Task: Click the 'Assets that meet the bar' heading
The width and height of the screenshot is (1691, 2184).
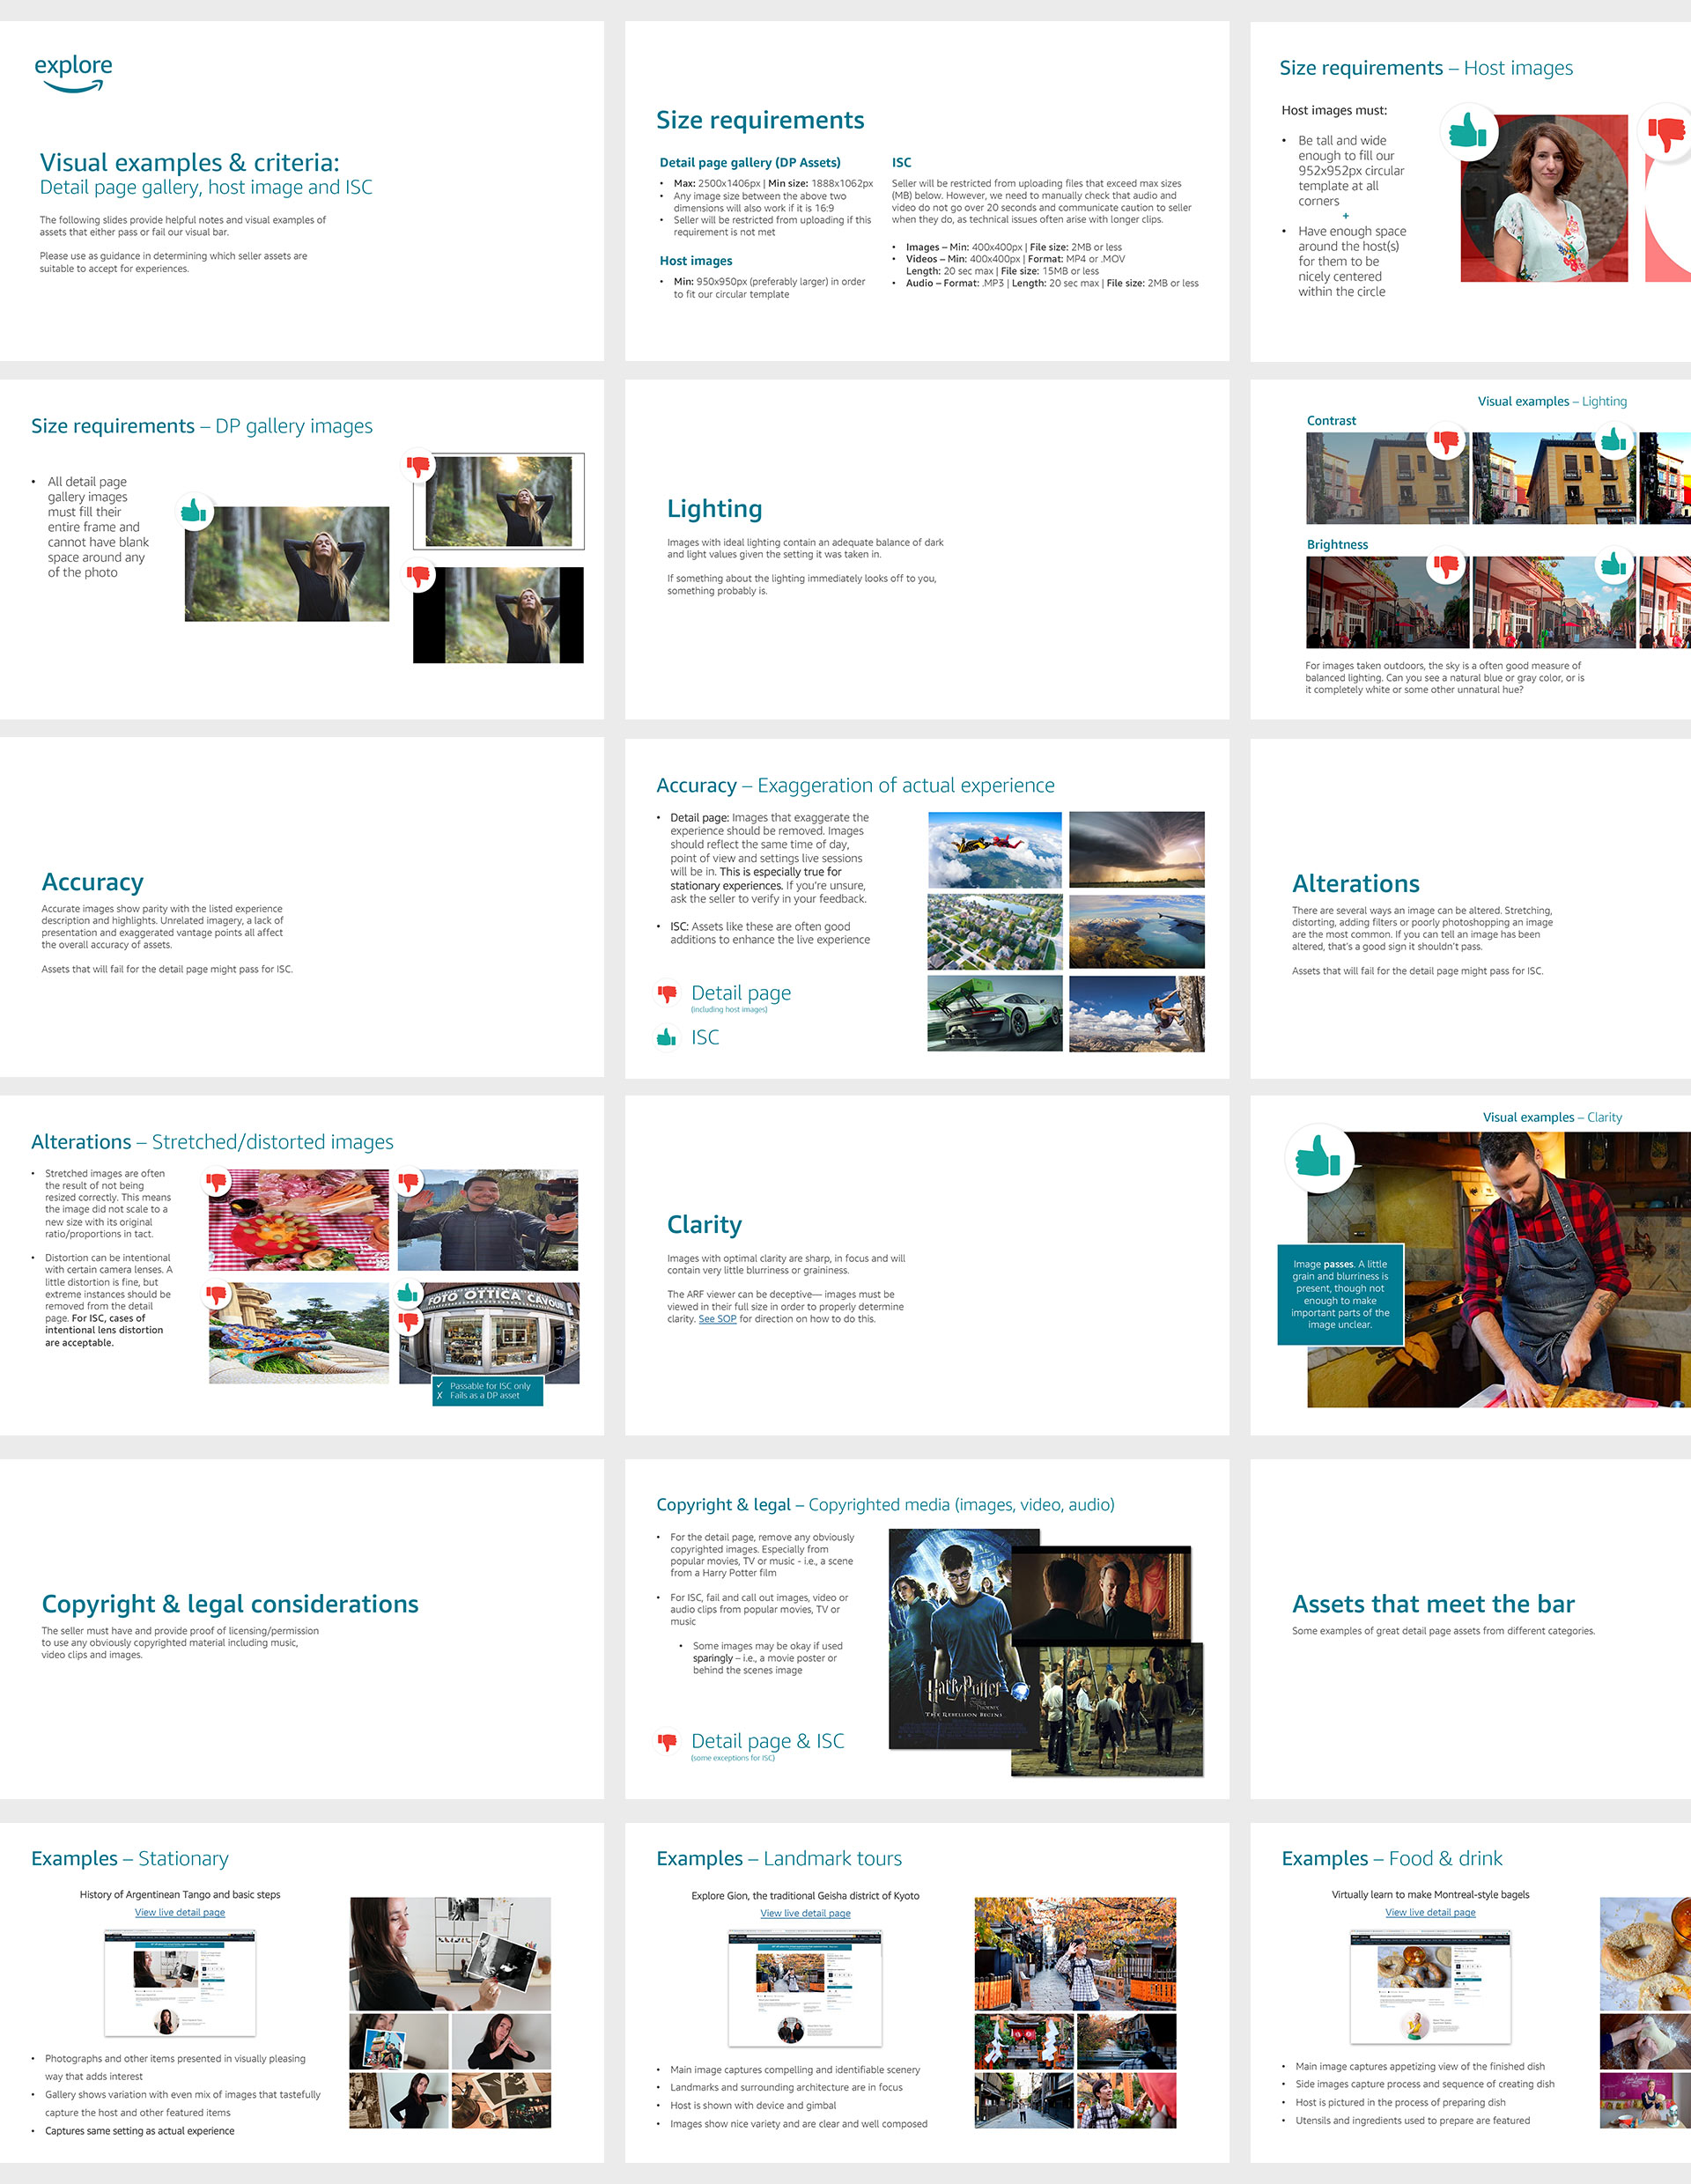Action: (x=1433, y=1604)
